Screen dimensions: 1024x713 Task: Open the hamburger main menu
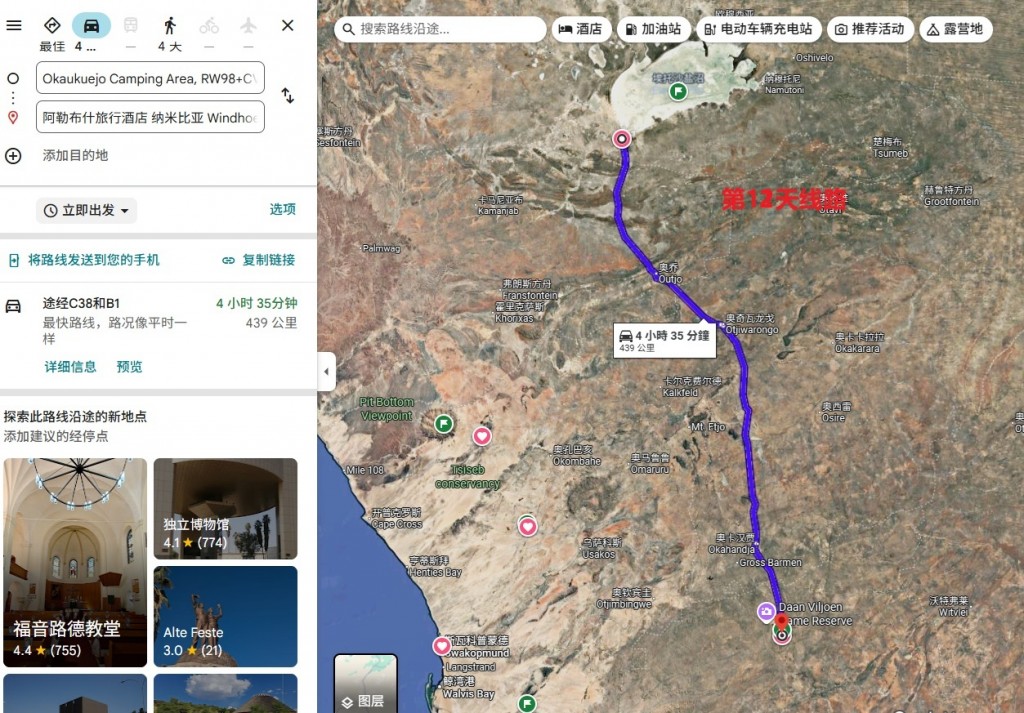pos(14,25)
